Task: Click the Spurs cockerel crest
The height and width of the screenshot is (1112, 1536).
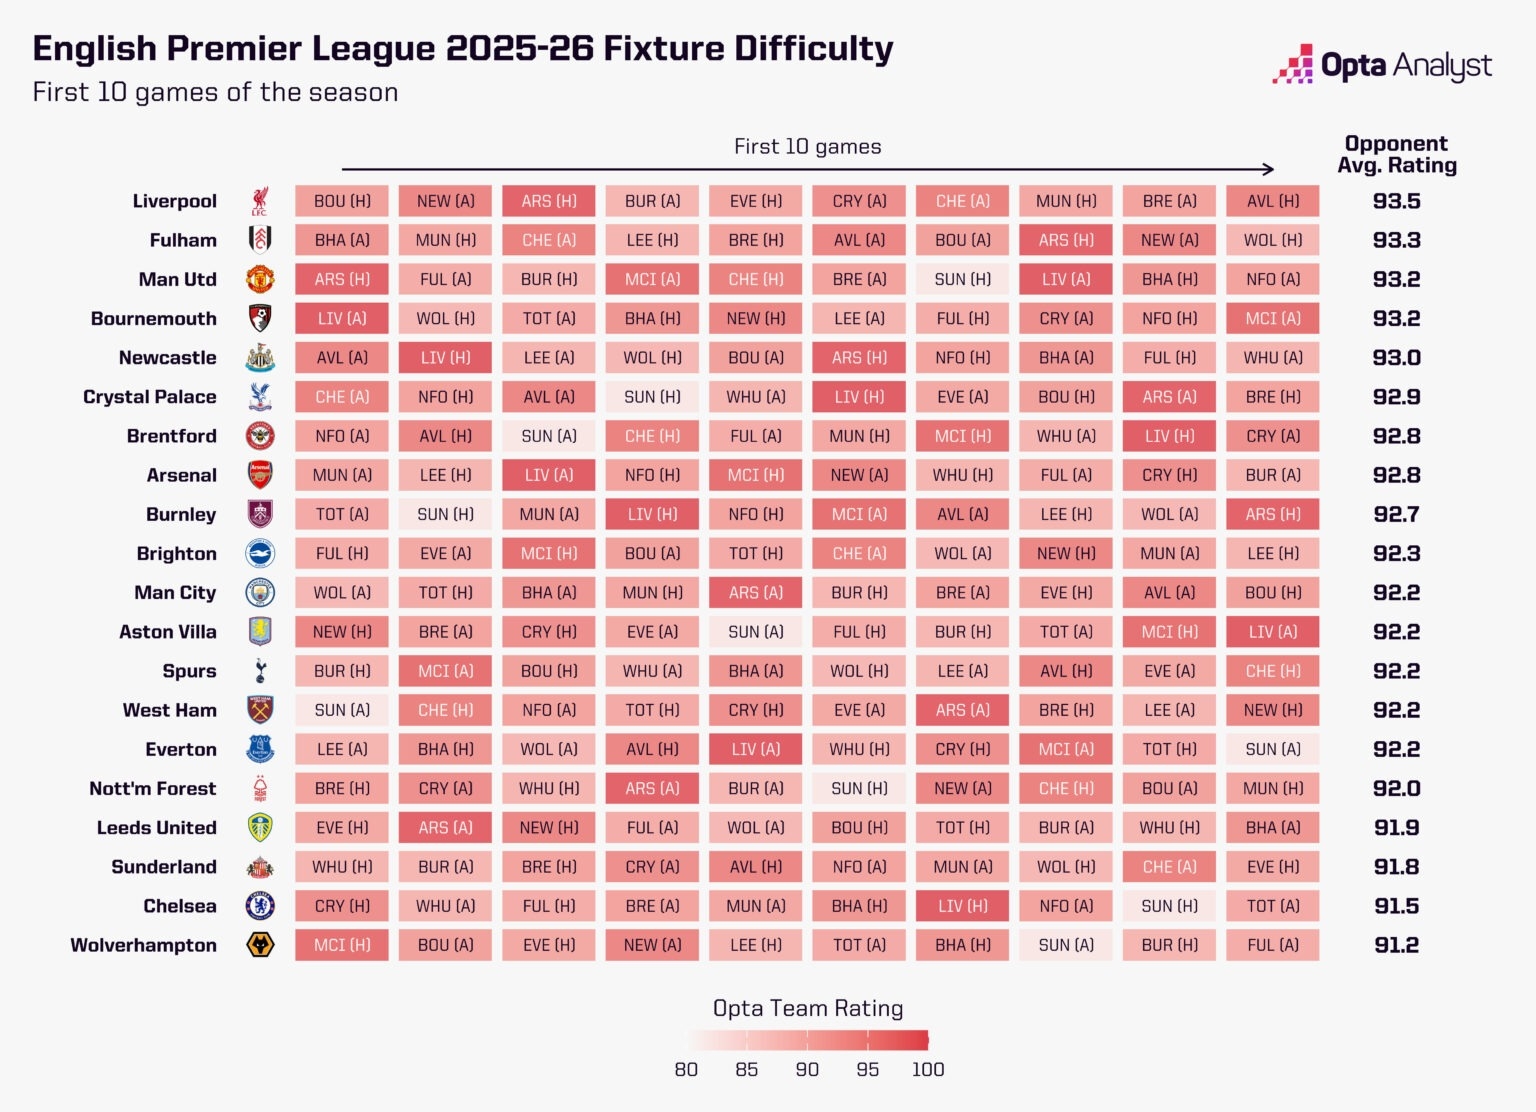Action: tap(260, 671)
